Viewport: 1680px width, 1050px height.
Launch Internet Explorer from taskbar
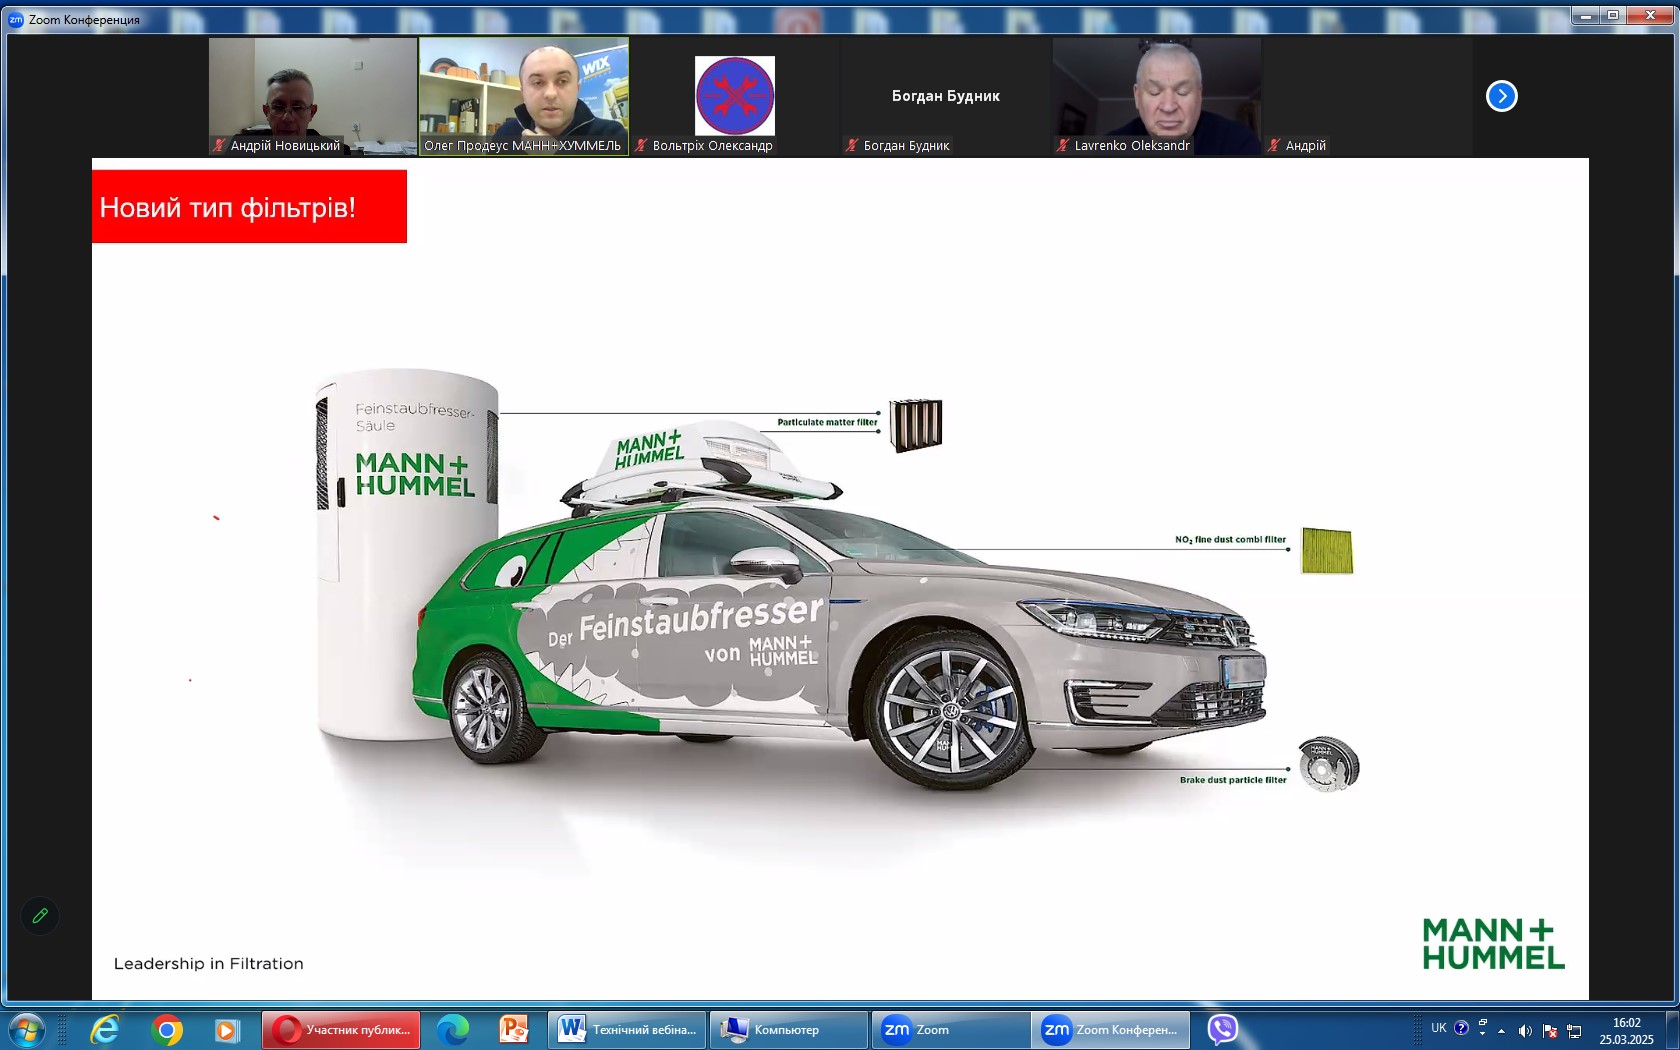(104, 1030)
